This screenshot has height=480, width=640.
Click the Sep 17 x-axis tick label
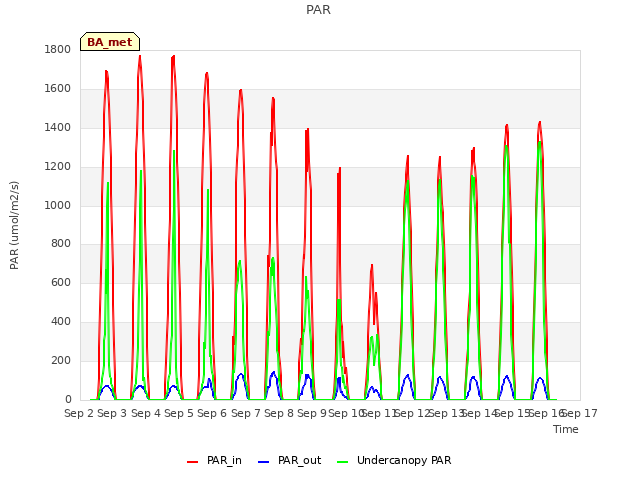tap(580, 413)
